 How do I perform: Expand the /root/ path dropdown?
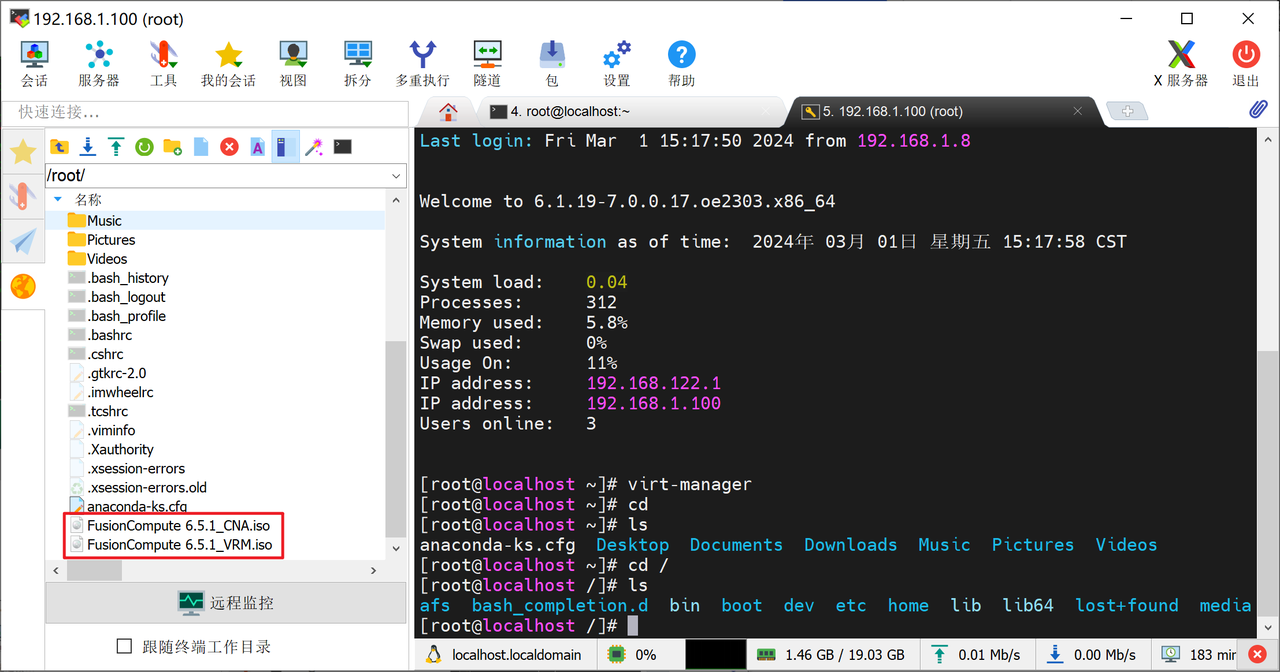(x=395, y=176)
